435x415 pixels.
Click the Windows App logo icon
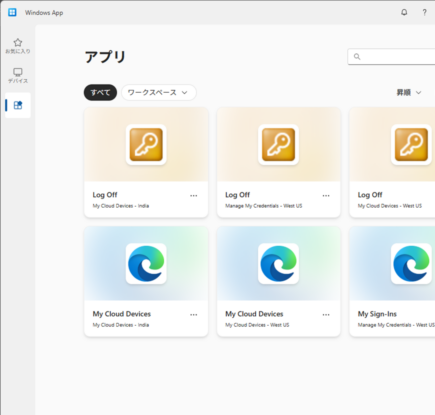12,13
